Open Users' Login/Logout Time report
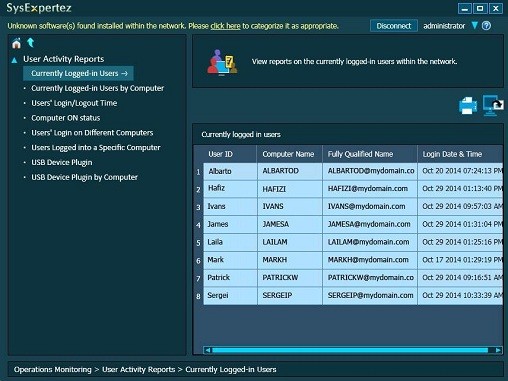 coord(74,103)
